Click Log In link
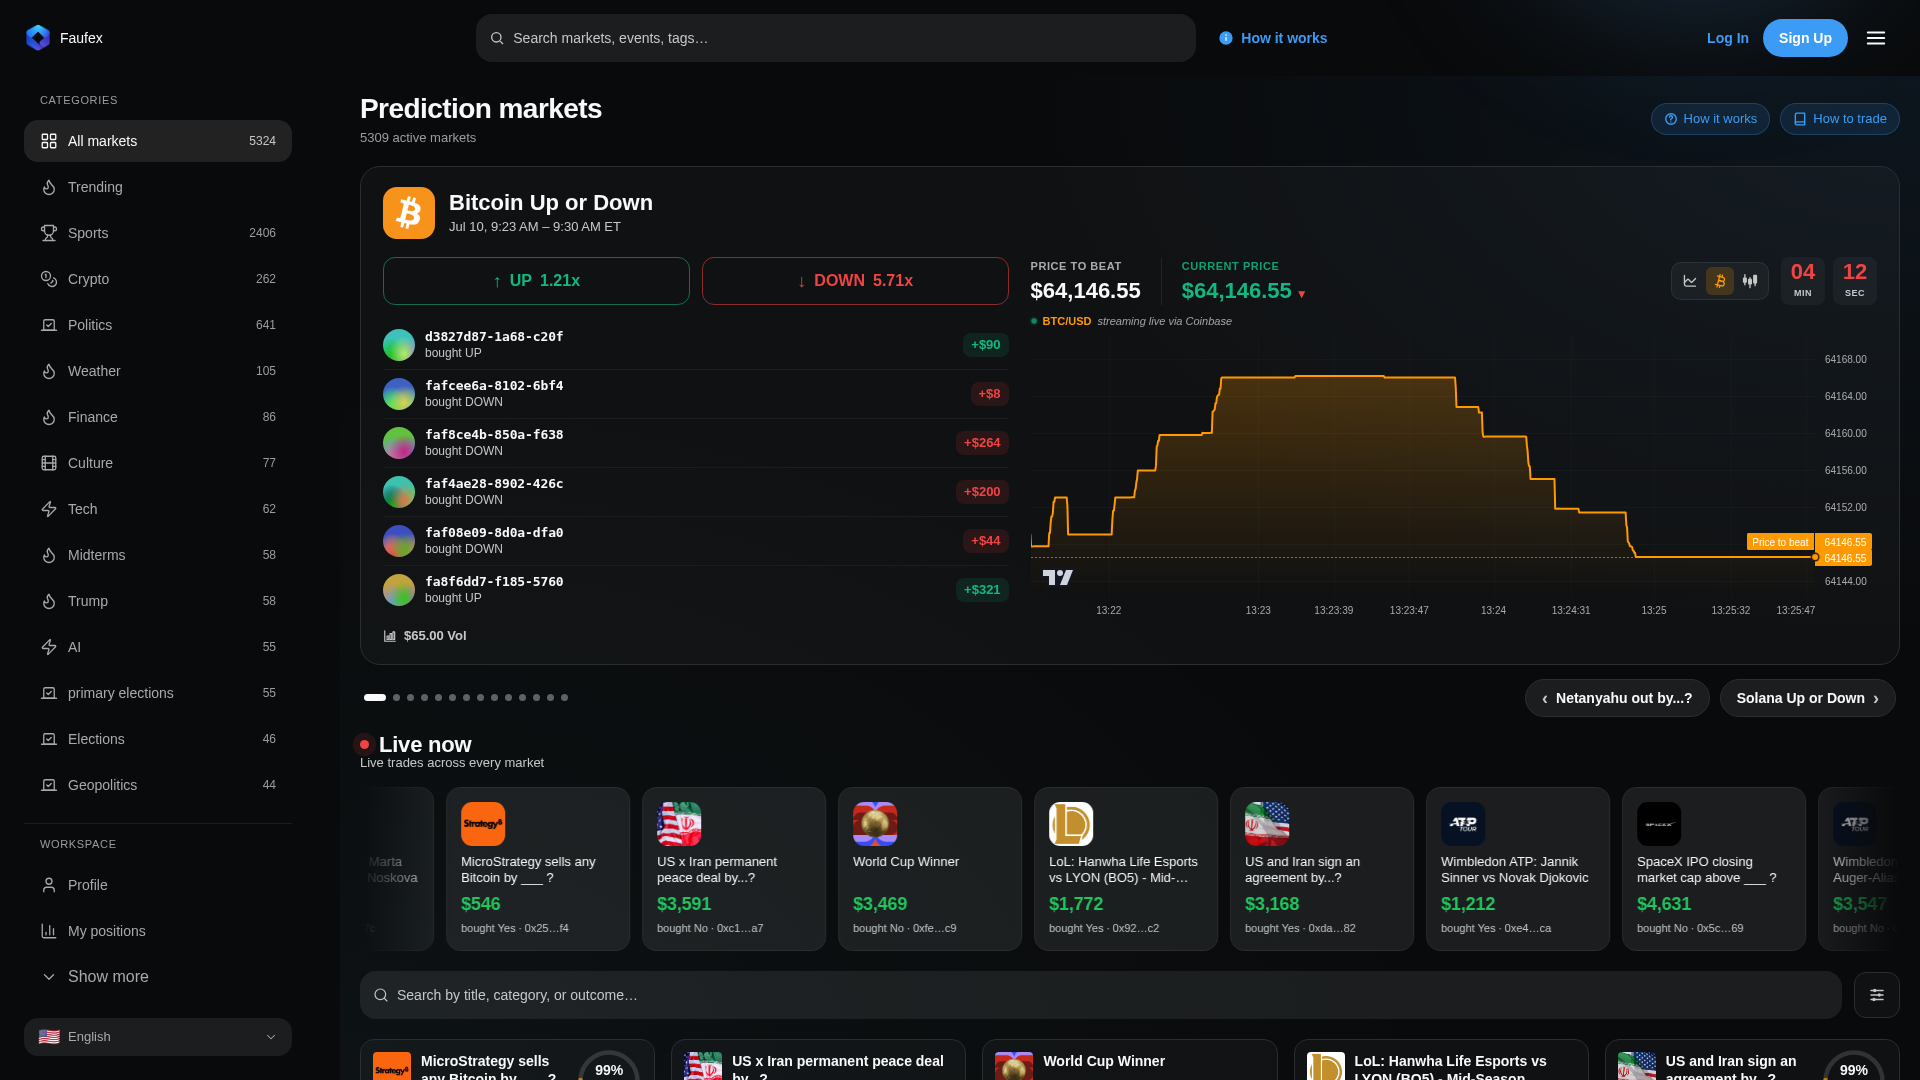This screenshot has width=1920, height=1080. click(1728, 38)
